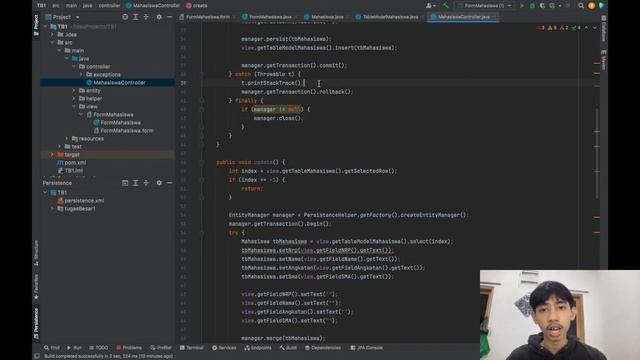Toggle the Favorites side tool window
The height and width of the screenshot is (360, 640).
point(36,287)
